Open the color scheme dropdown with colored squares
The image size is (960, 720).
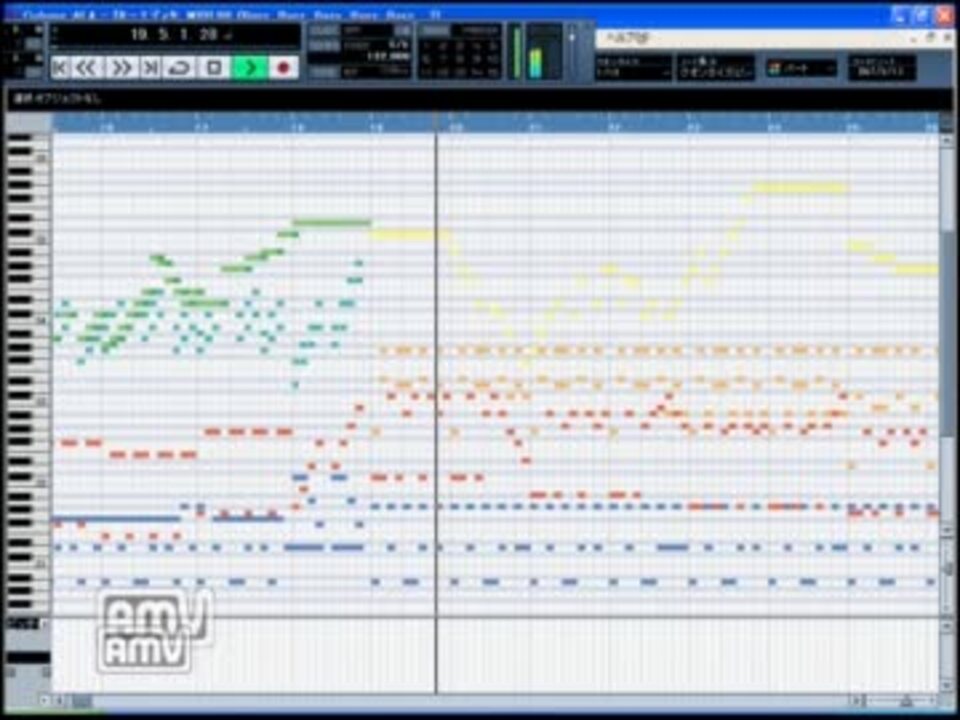[801, 68]
